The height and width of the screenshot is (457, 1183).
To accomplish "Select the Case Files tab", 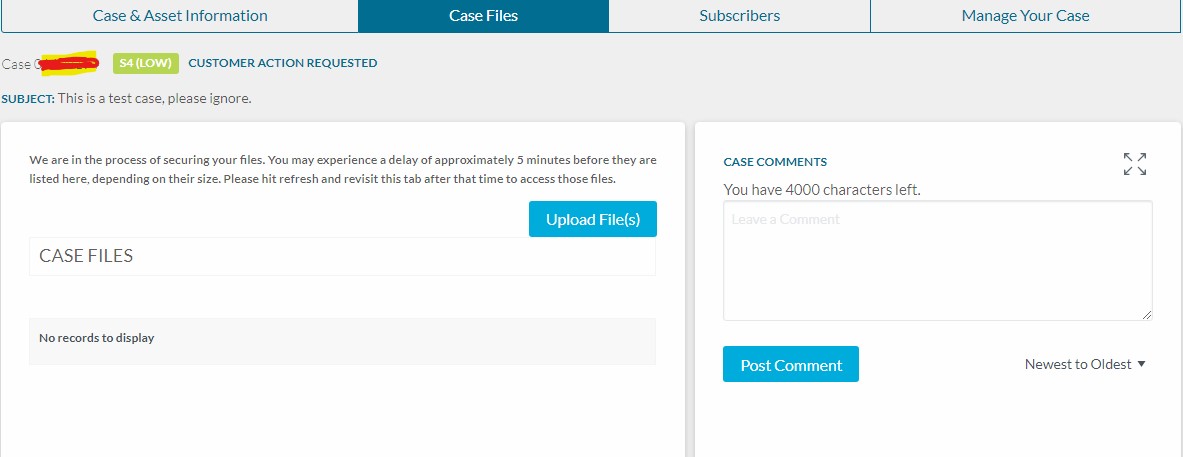I will pos(483,16).
